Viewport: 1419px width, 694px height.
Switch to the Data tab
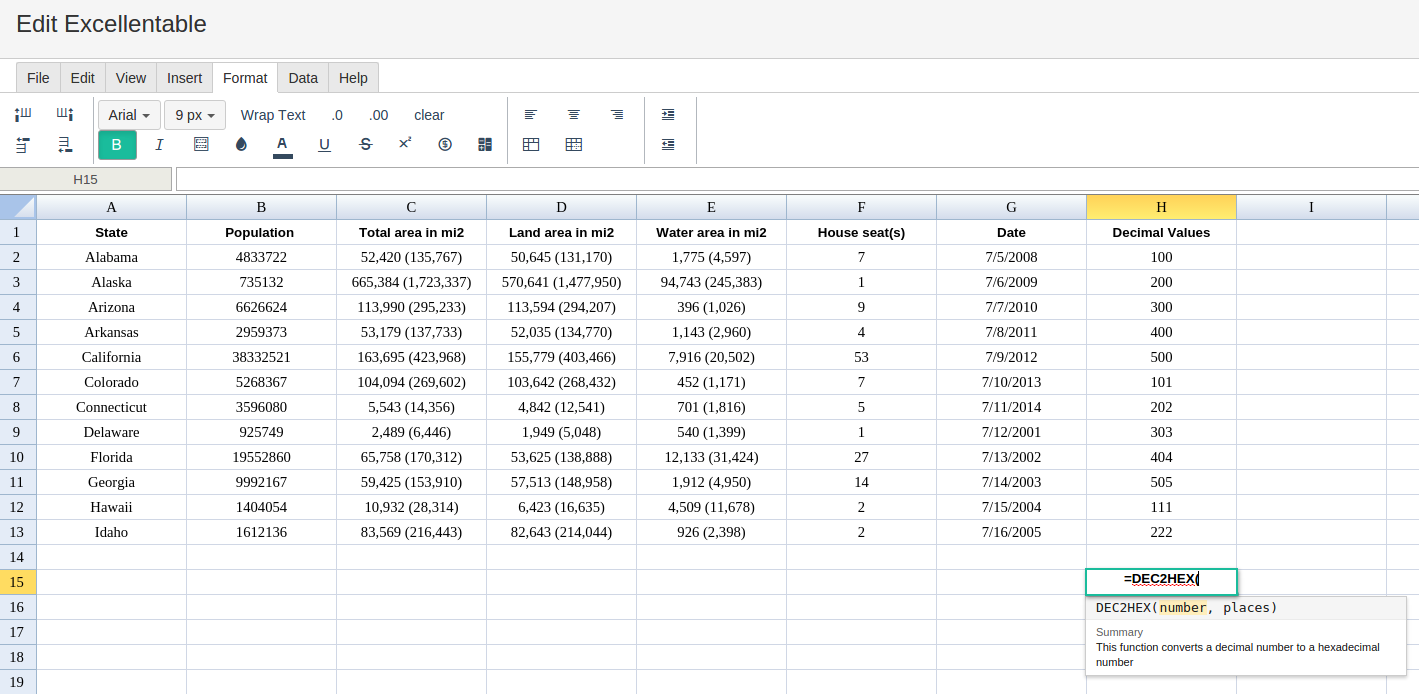pyautogui.click(x=303, y=78)
